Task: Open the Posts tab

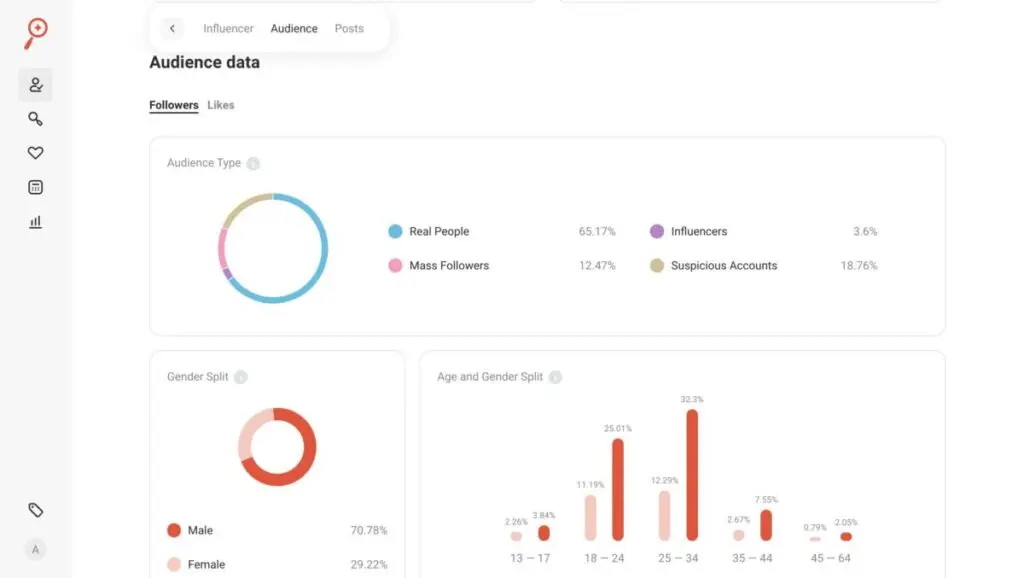Action: coord(349,29)
